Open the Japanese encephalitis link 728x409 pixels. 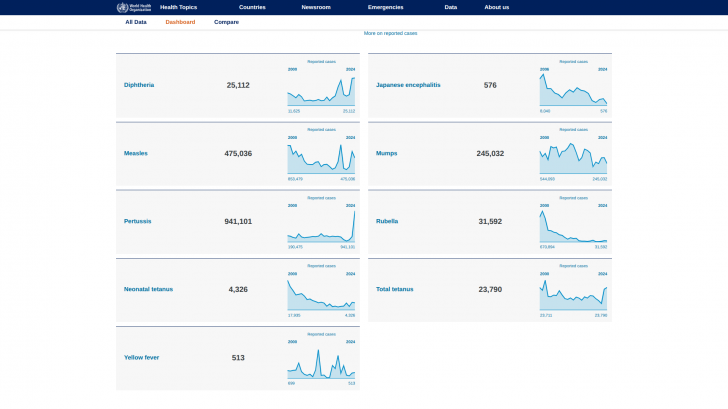(408, 86)
